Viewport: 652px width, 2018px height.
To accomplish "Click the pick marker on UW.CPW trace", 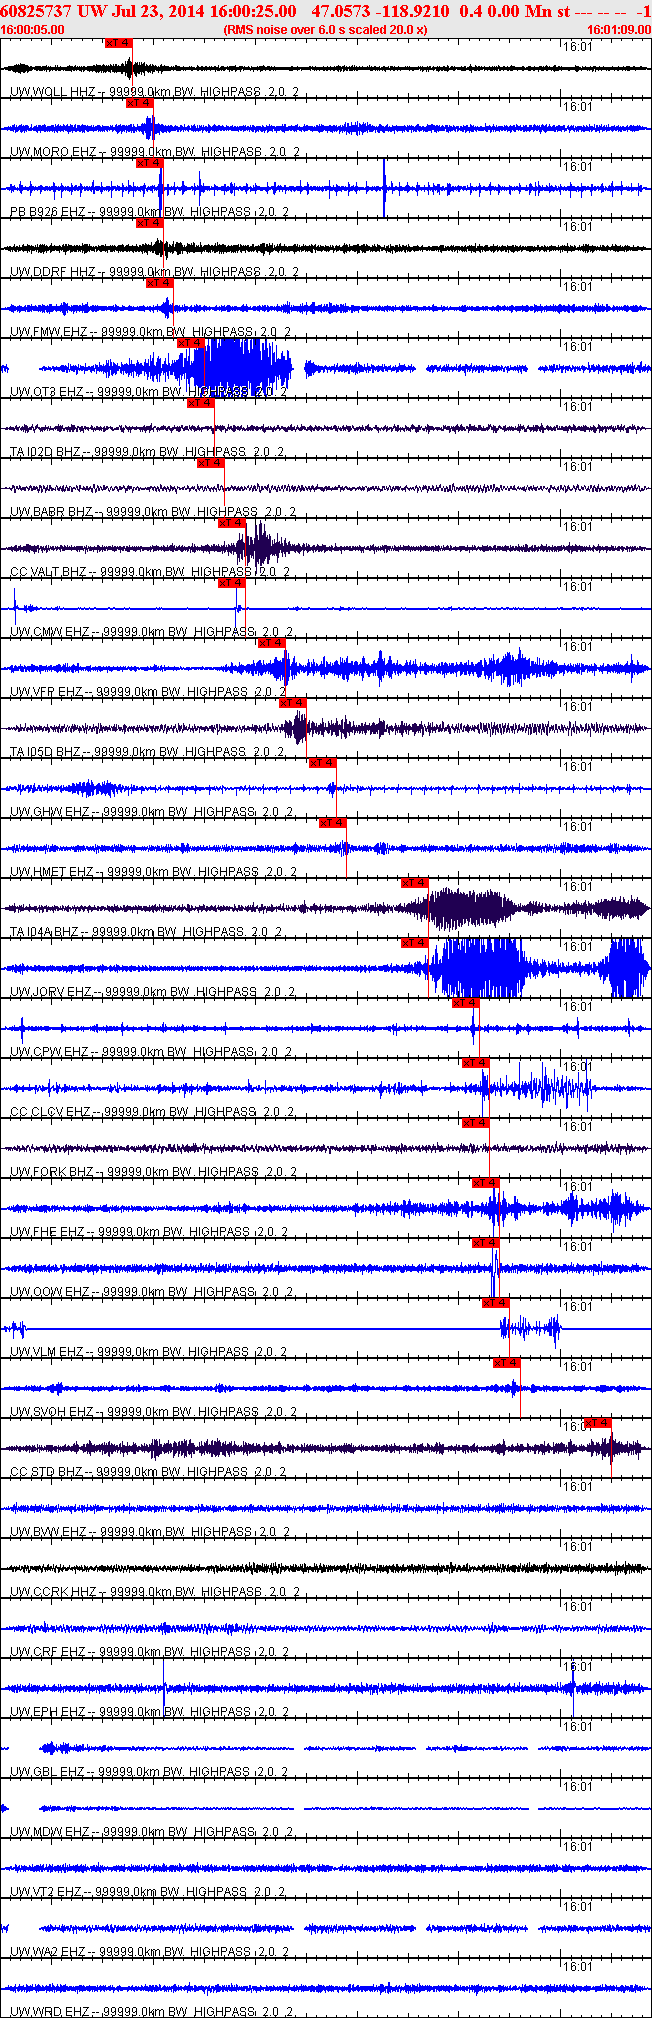I will [465, 1003].
